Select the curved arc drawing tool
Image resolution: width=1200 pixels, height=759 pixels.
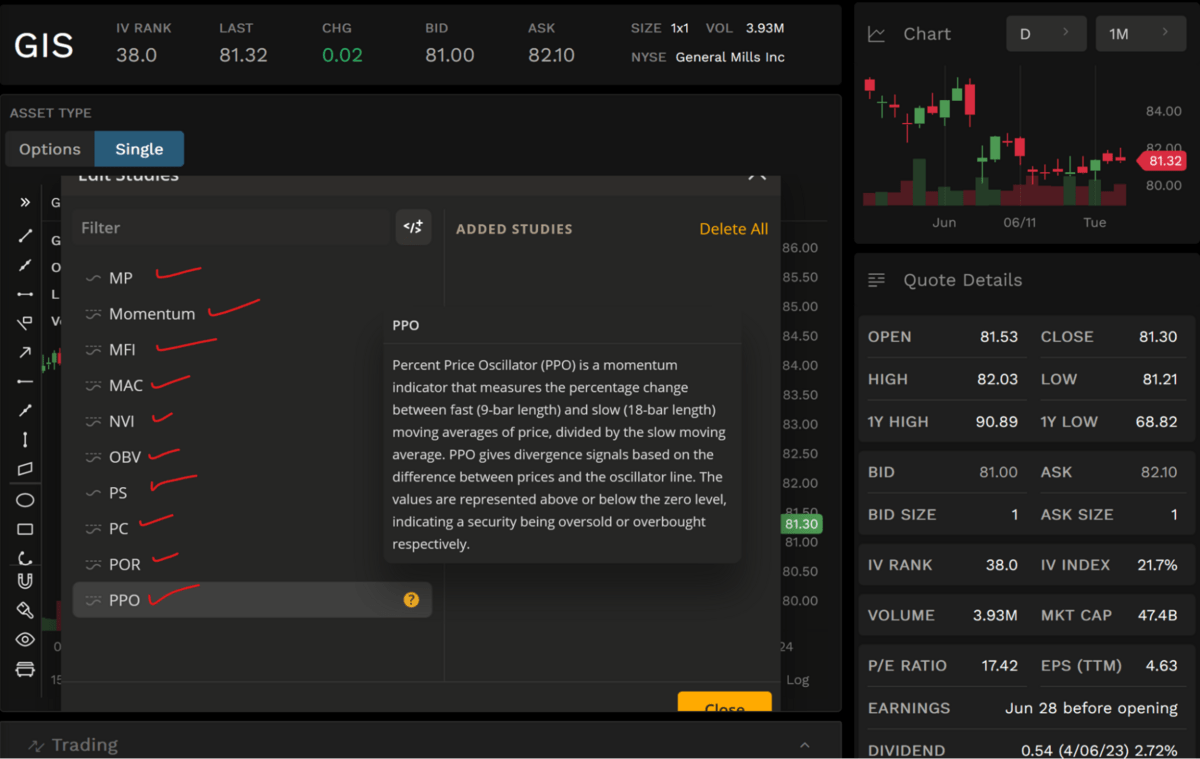click(x=25, y=558)
